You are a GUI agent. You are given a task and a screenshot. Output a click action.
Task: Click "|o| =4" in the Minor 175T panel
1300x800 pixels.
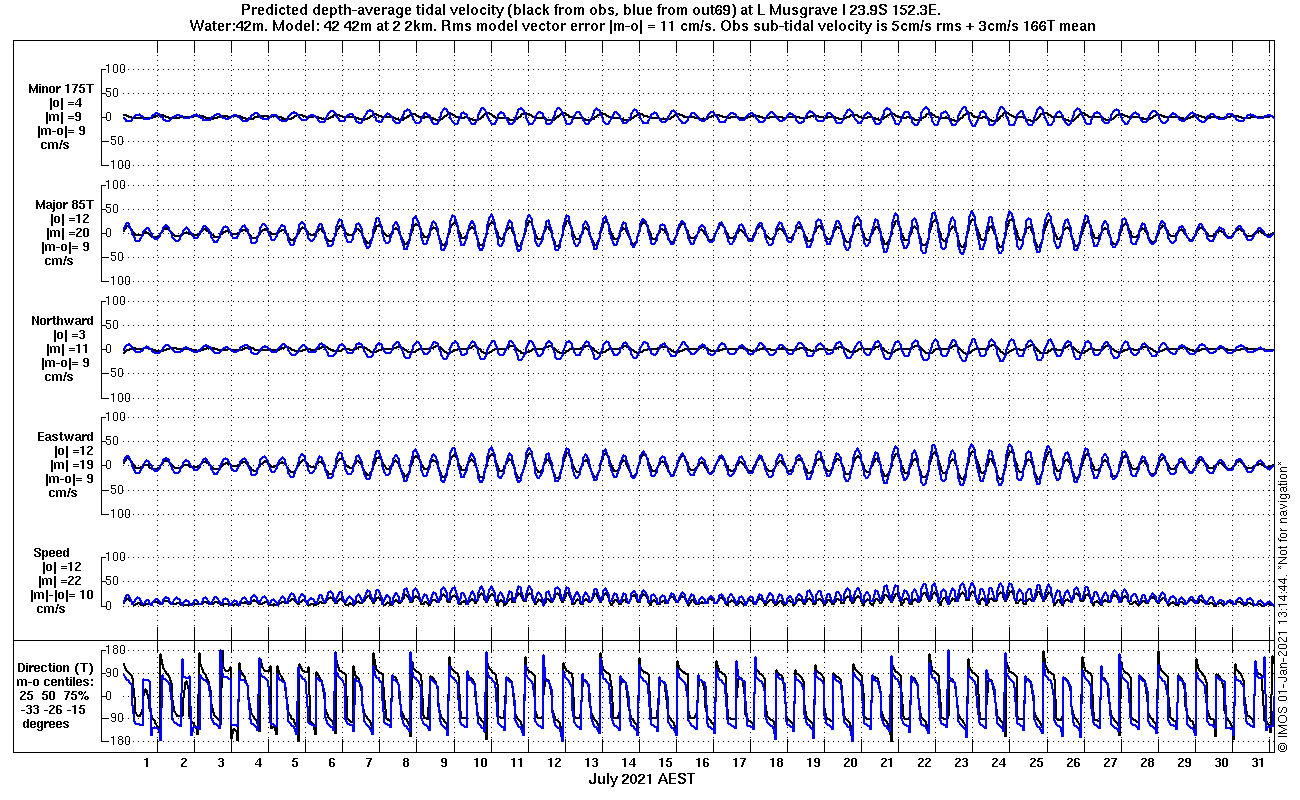[65, 103]
